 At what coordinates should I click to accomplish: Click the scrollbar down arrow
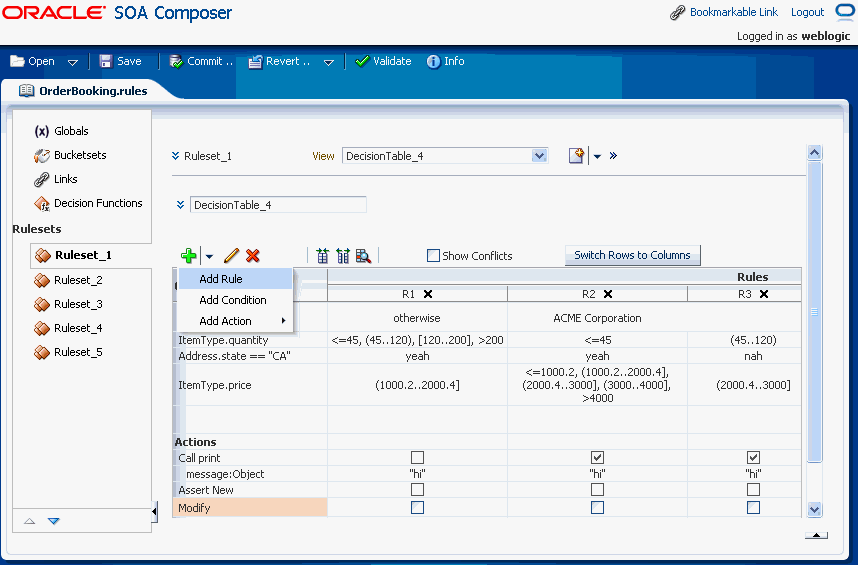click(x=814, y=510)
